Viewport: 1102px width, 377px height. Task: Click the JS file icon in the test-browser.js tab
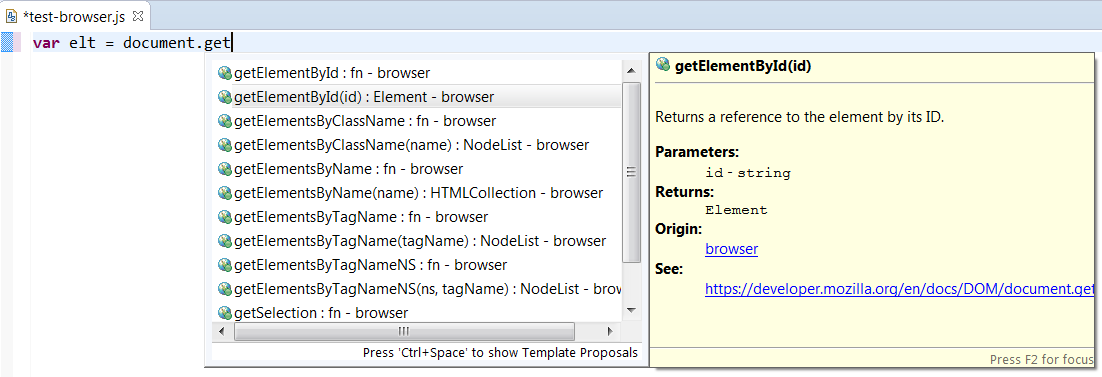[x=12, y=15]
